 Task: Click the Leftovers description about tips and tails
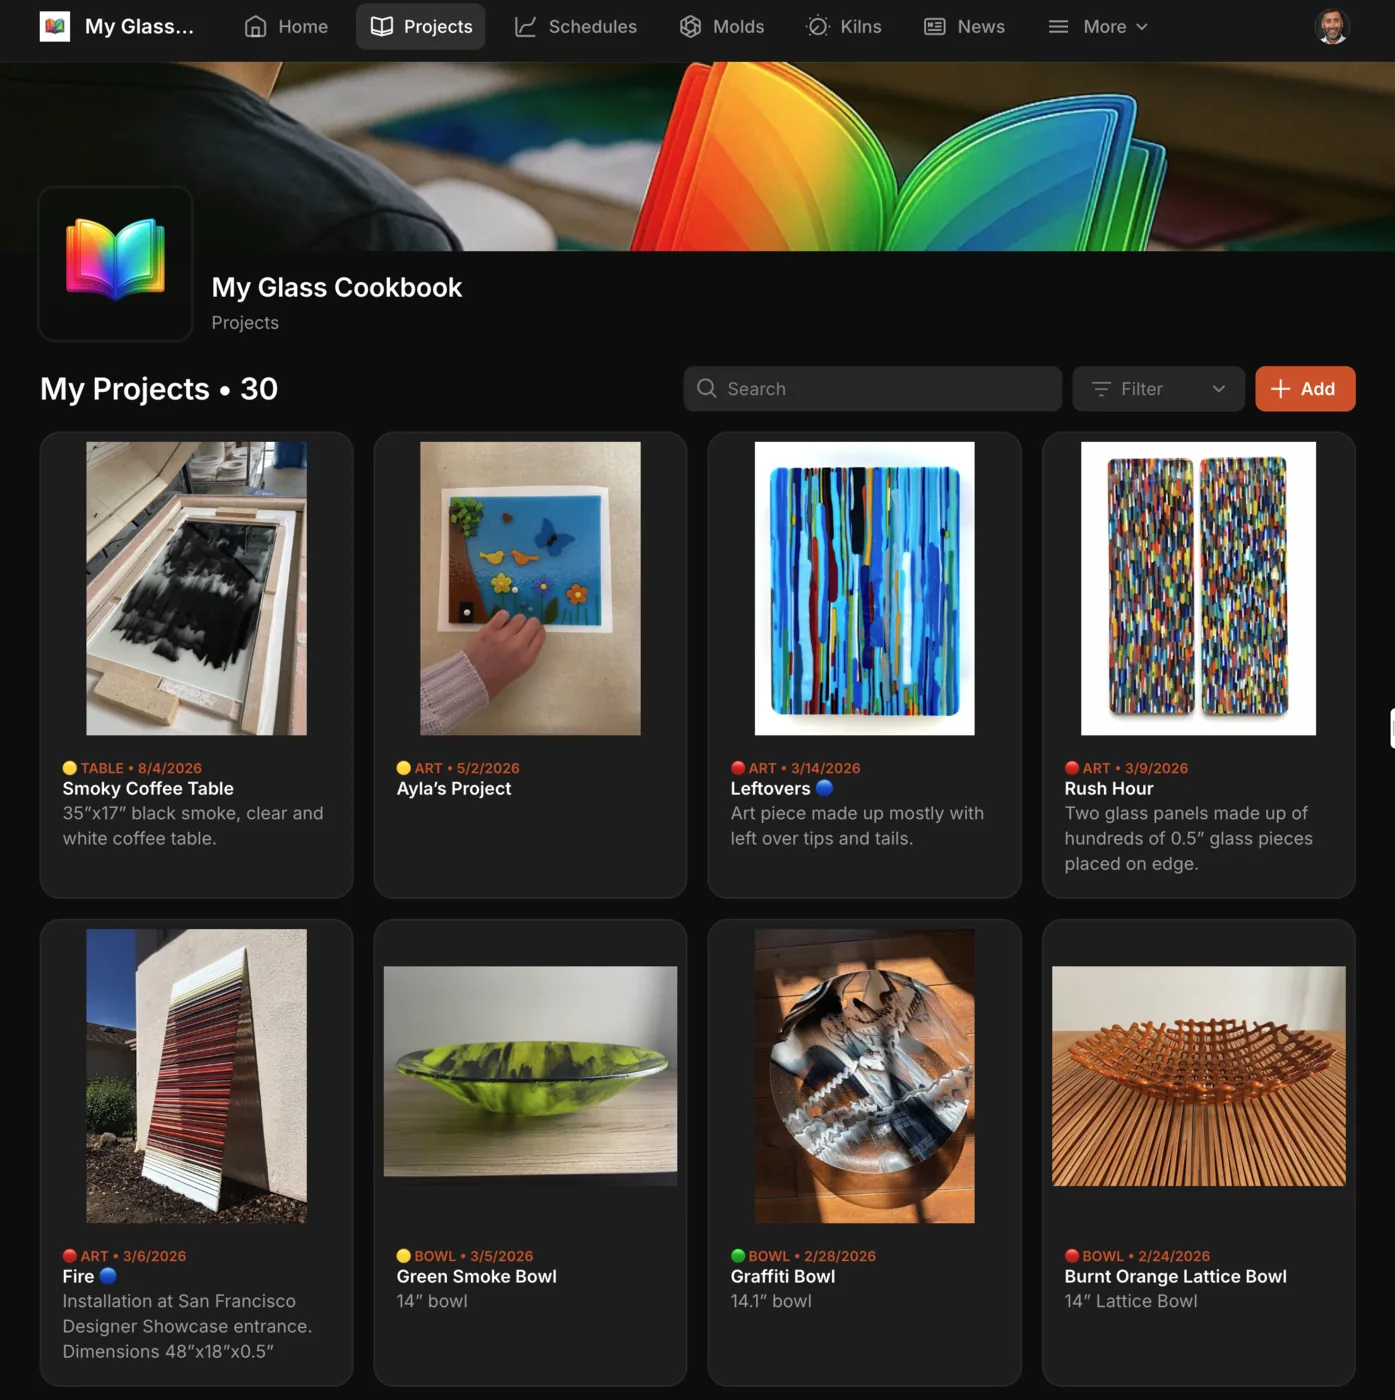[857, 826]
